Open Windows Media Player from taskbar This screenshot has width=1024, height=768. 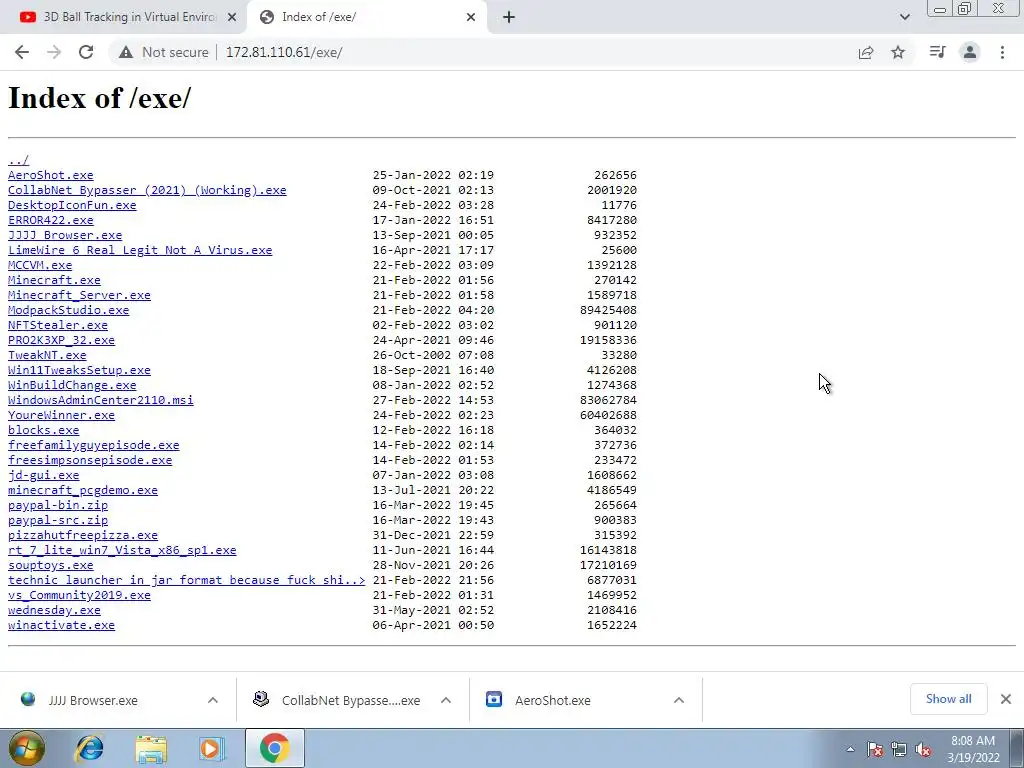(x=211, y=749)
